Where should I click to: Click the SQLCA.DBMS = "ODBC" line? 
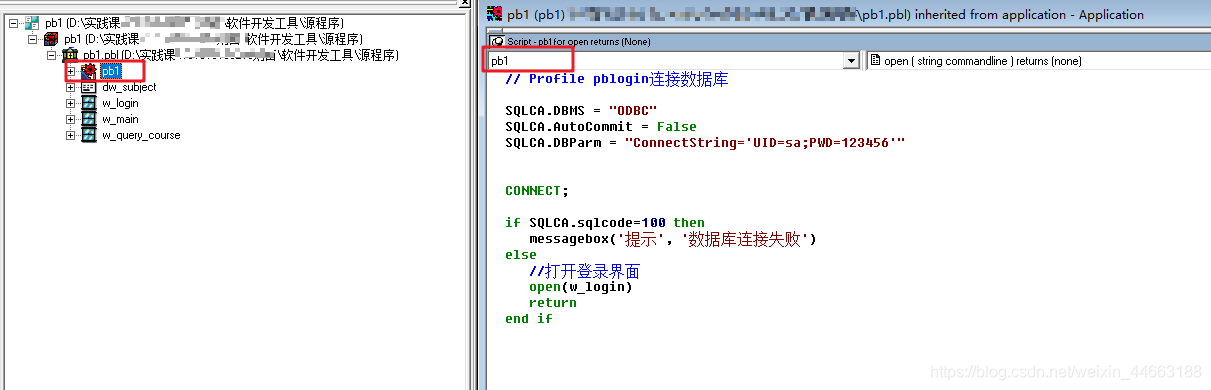pos(581,111)
